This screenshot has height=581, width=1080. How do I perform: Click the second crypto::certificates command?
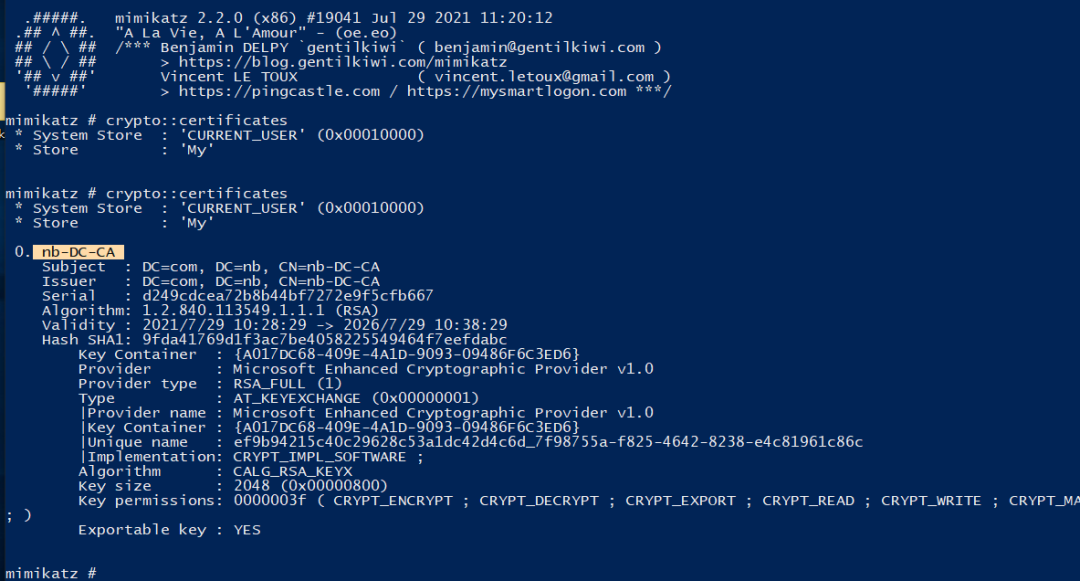[196, 193]
